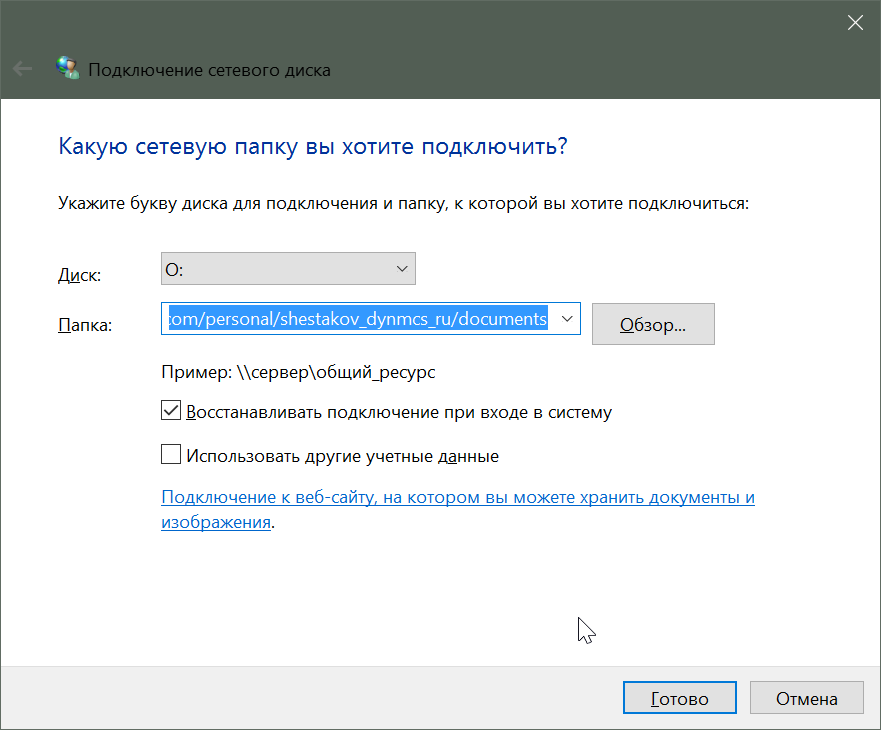Screen dimensions: 881x730
Task: Expand the Папка folder history dropdown arrow
Action: pos(567,319)
